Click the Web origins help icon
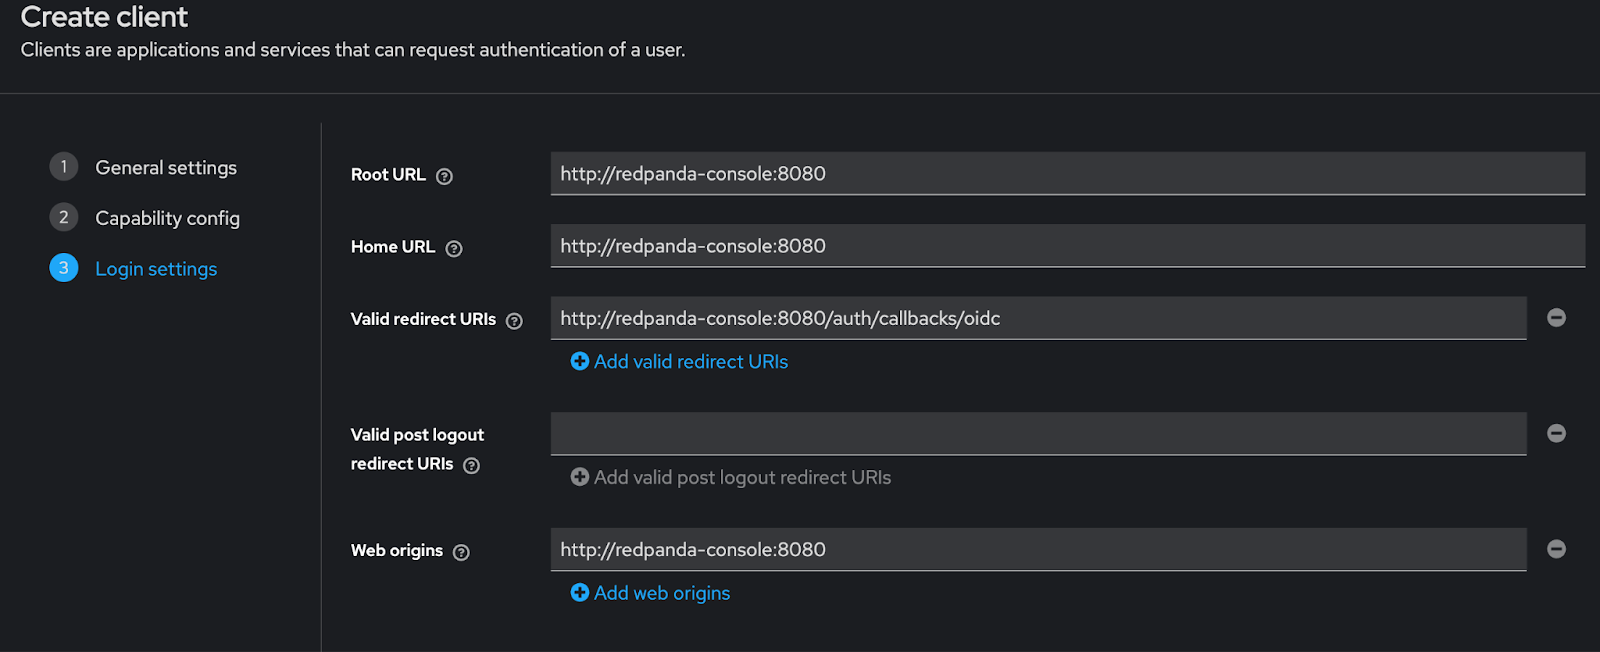Screen dimensions: 1600x652 point(461,552)
